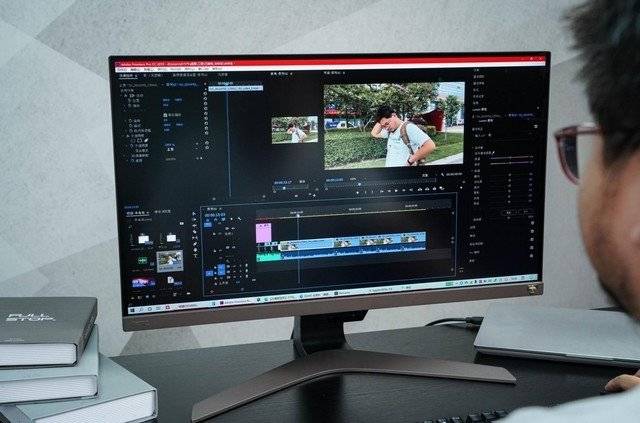The width and height of the screenshot is (640, 423).
Task: Select the highlighted clip thumbnail in Project panel
Action: (170, 261)
